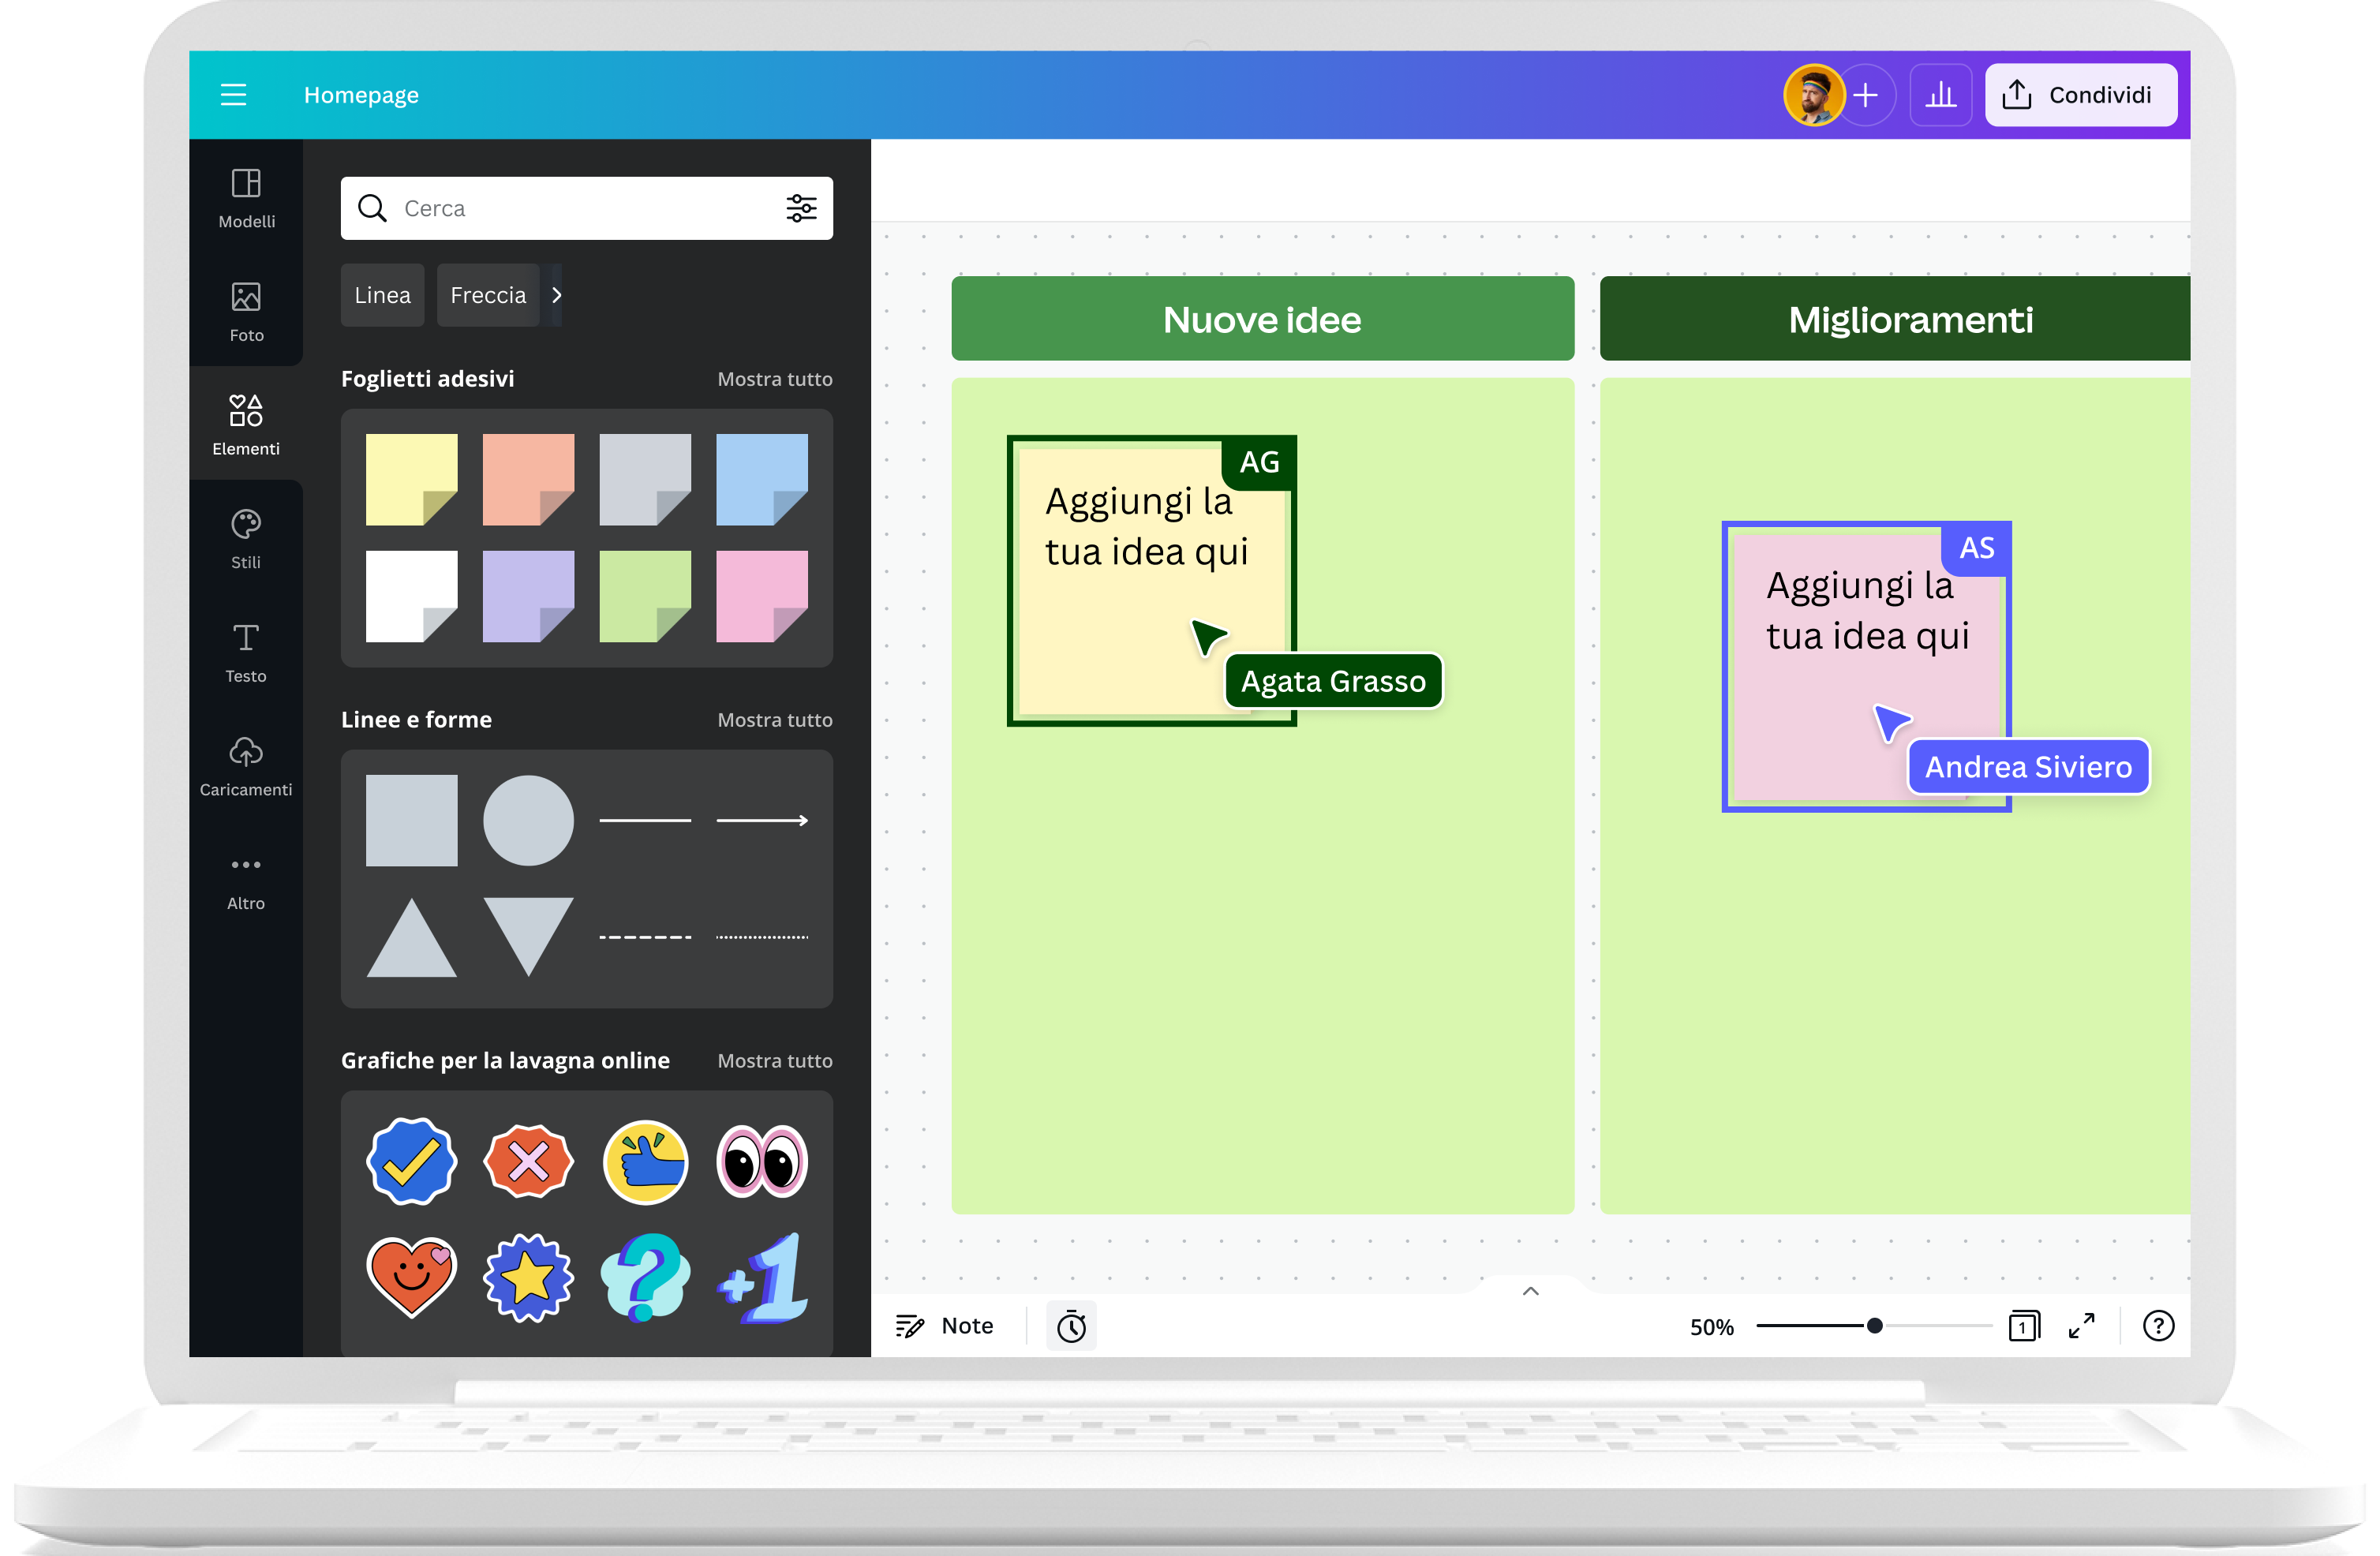Image resolution: width=2380 pixels, height=1556 pixels.
Task: Select the yellow sticky note thumbnail
Action: click(410, 478)
